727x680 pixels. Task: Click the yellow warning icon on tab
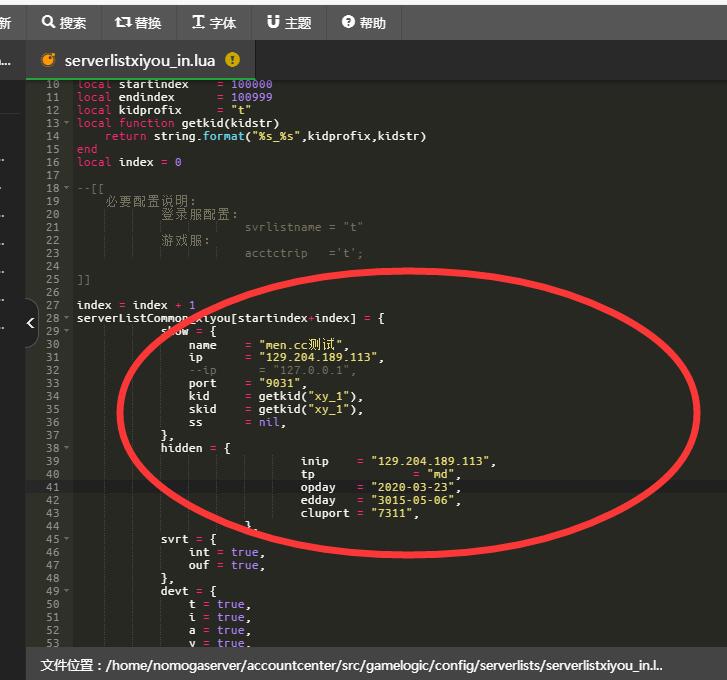tap(232, 60)
